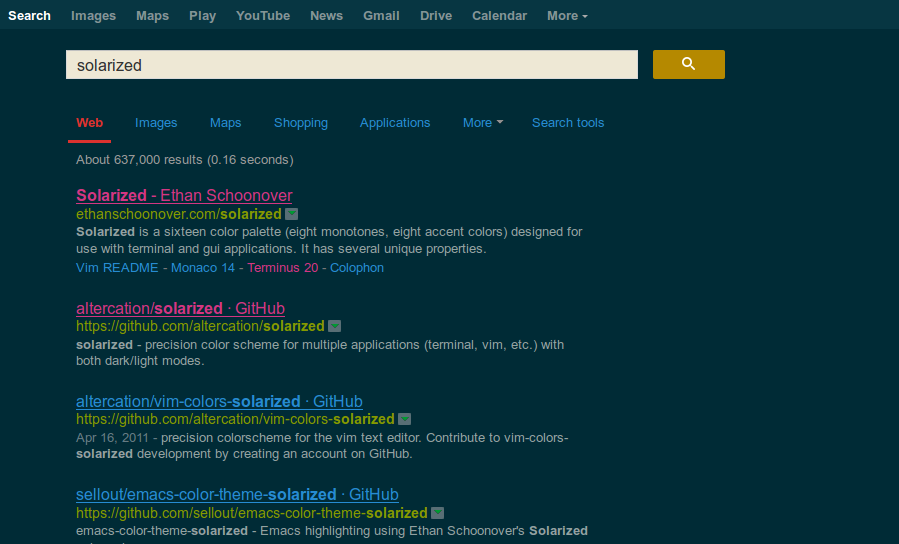Open the Terminus 20 sitelink
Image resolution: width=899 pixels, height=544 pixels.
click(283, 268)
